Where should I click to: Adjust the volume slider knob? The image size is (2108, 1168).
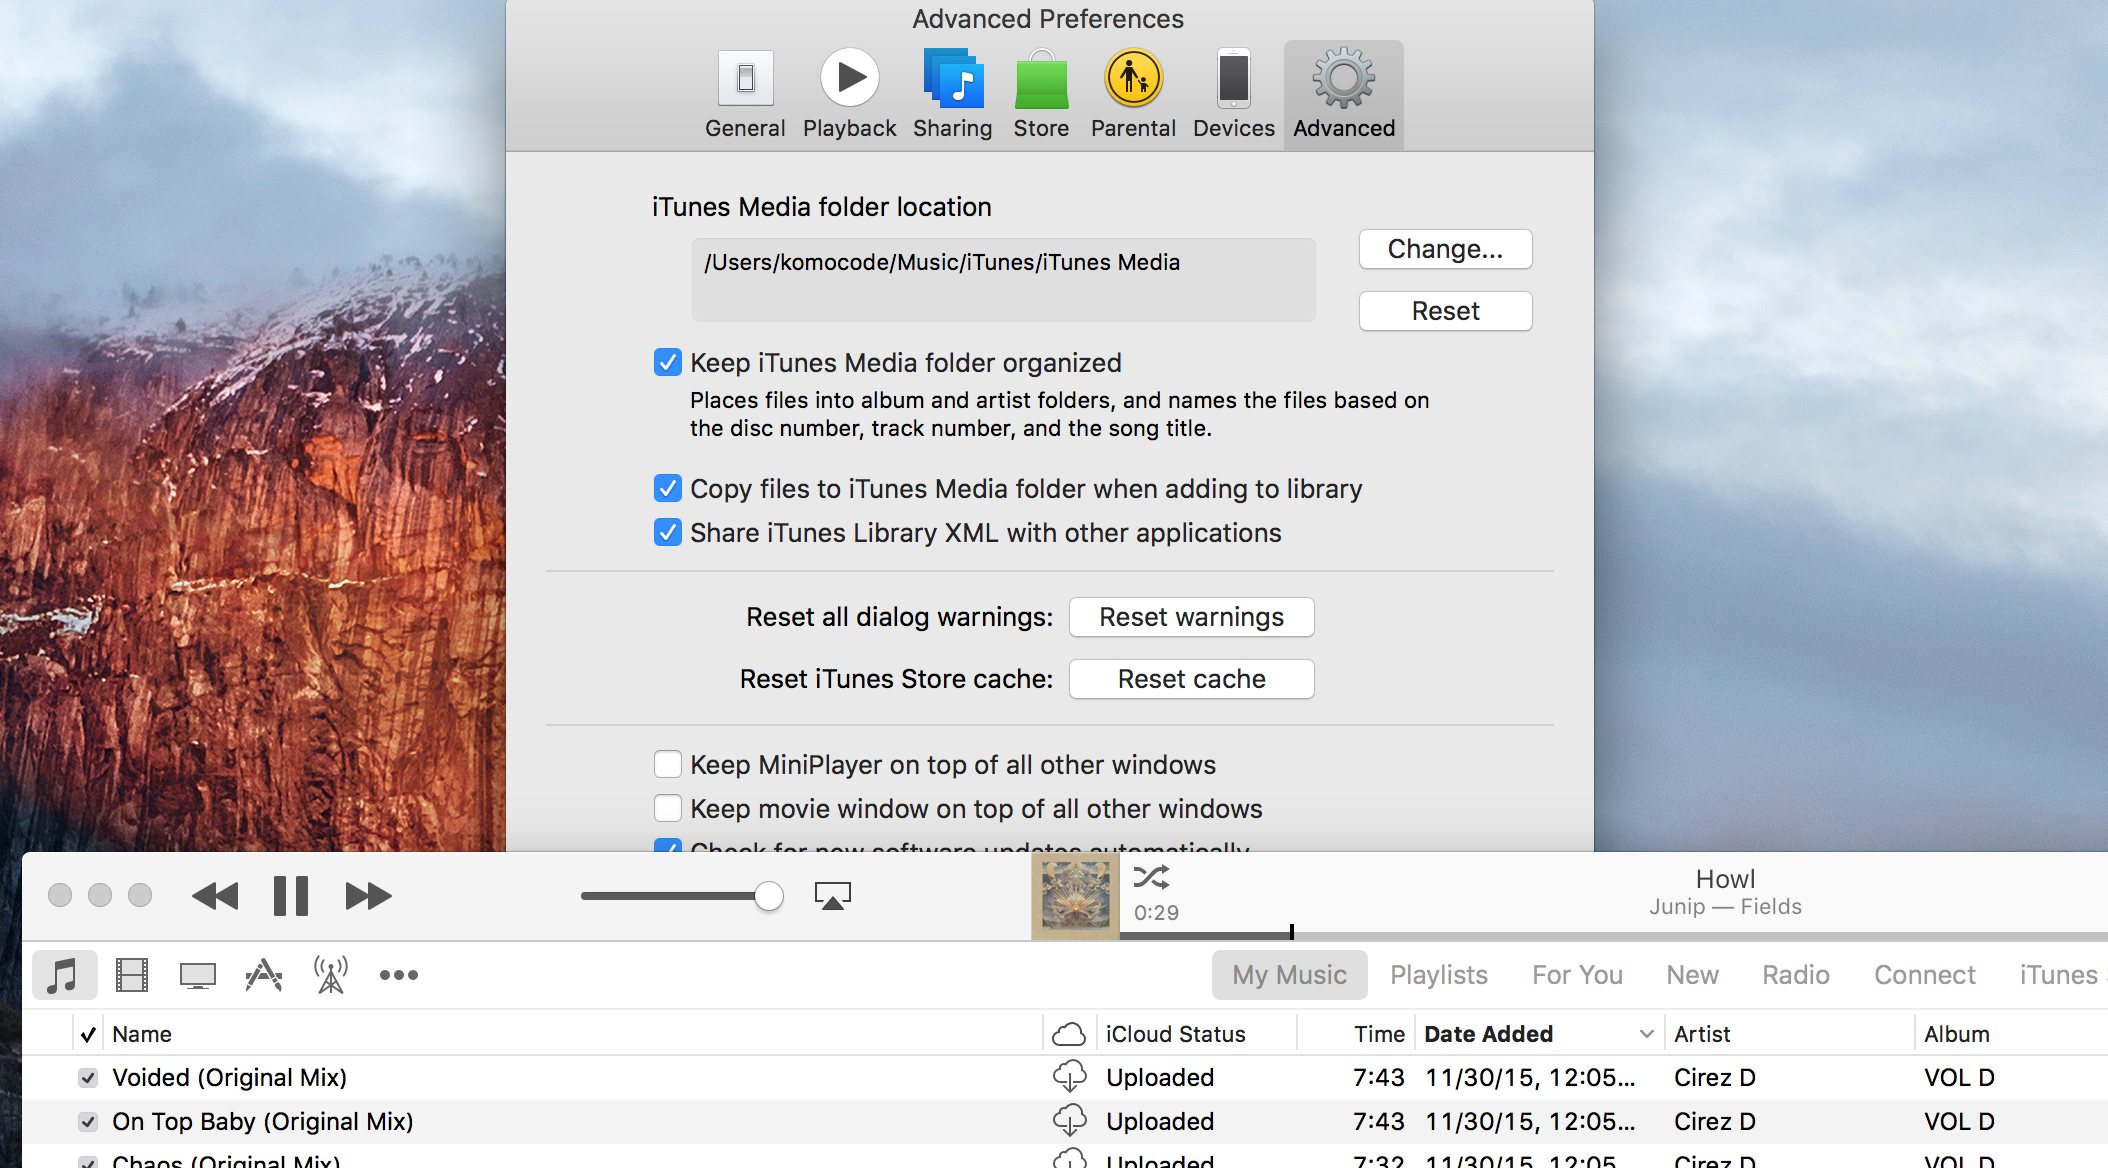[x=768, y=896]
